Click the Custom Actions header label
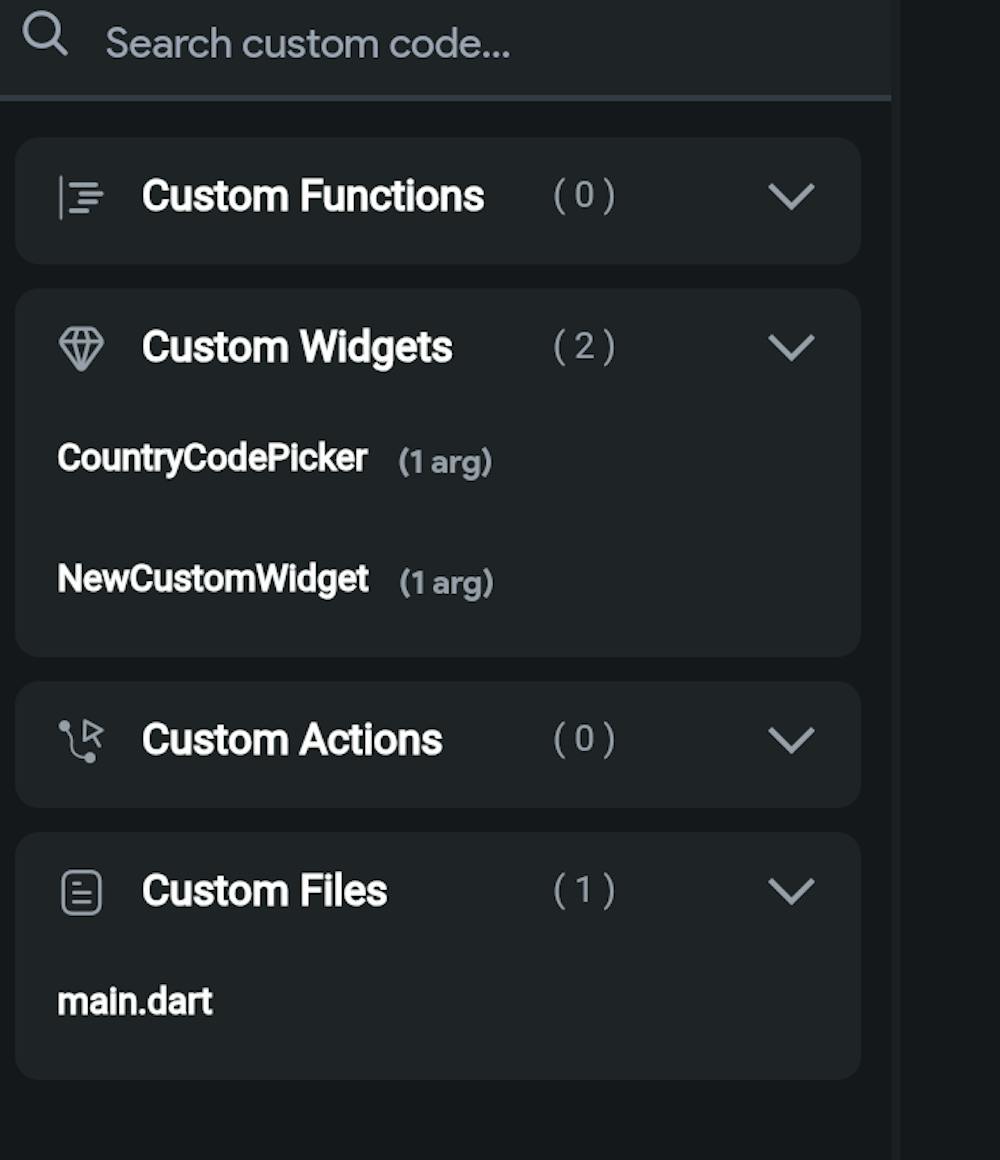 click(x=292, y=741)
